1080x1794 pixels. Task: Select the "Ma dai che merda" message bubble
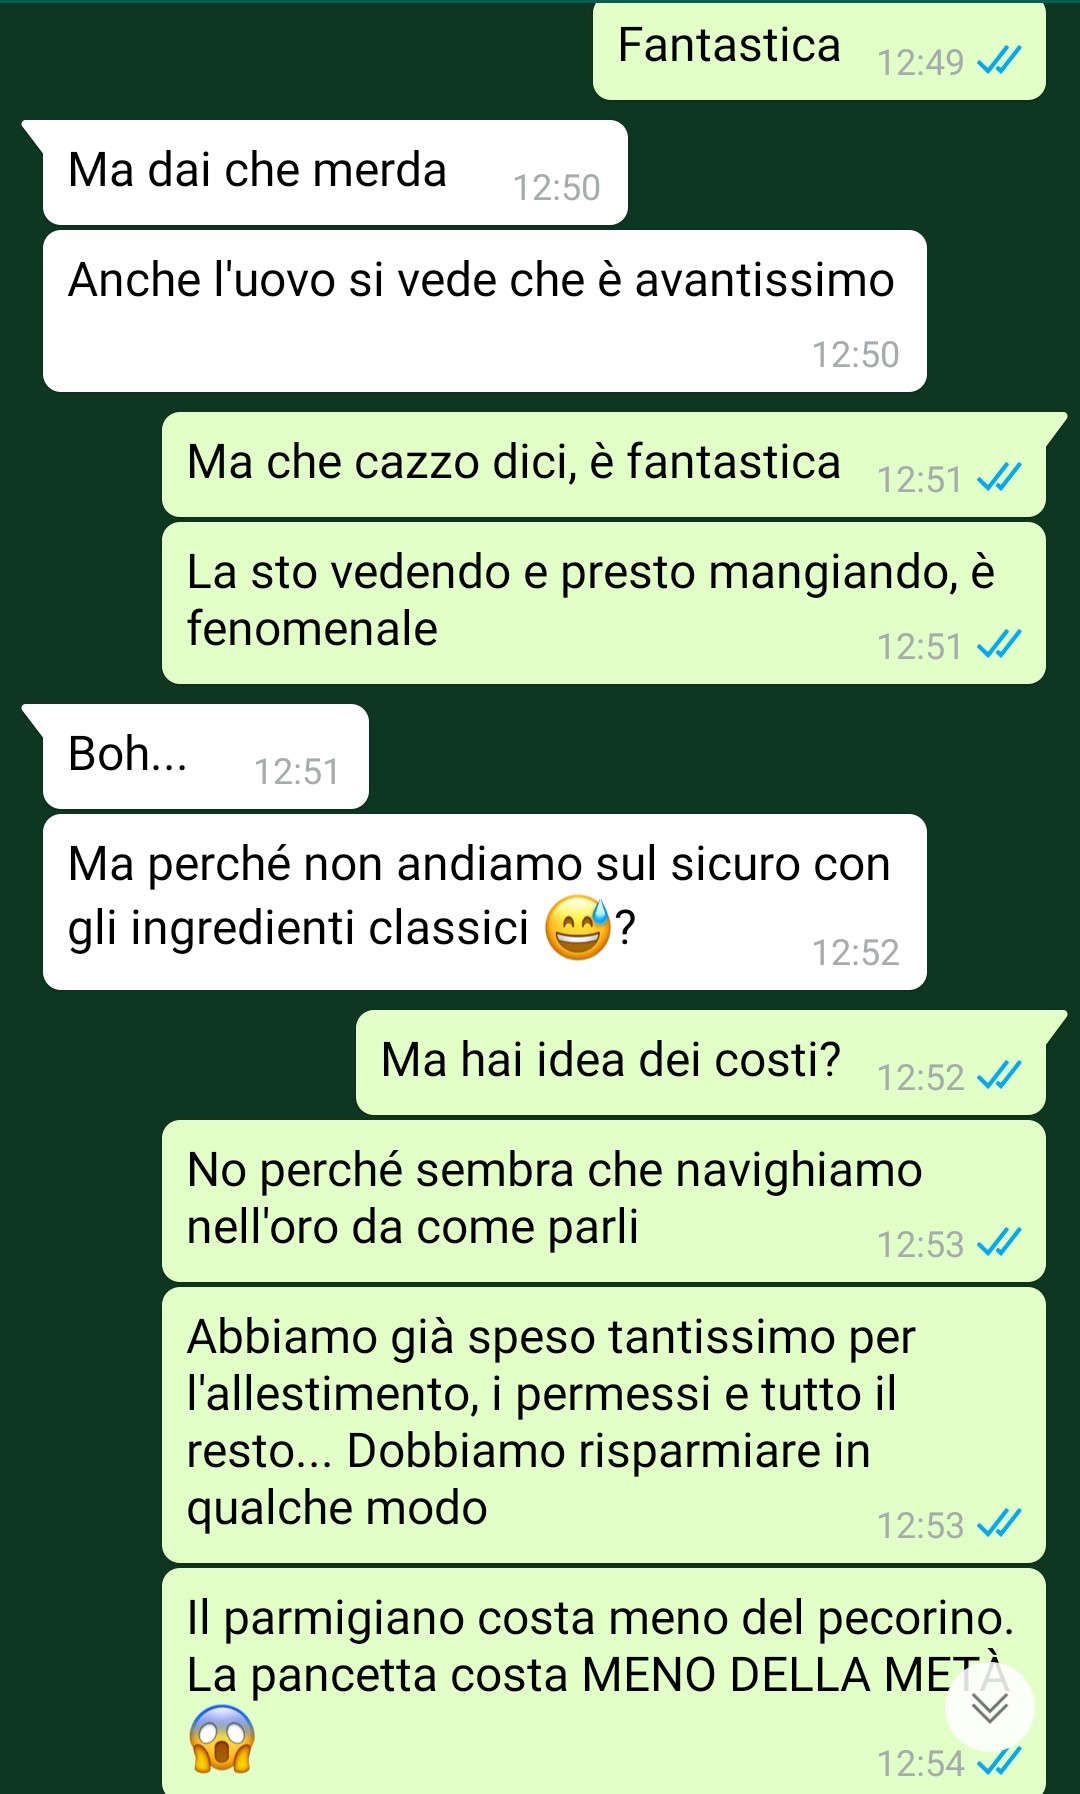click(x=335, y=172)
